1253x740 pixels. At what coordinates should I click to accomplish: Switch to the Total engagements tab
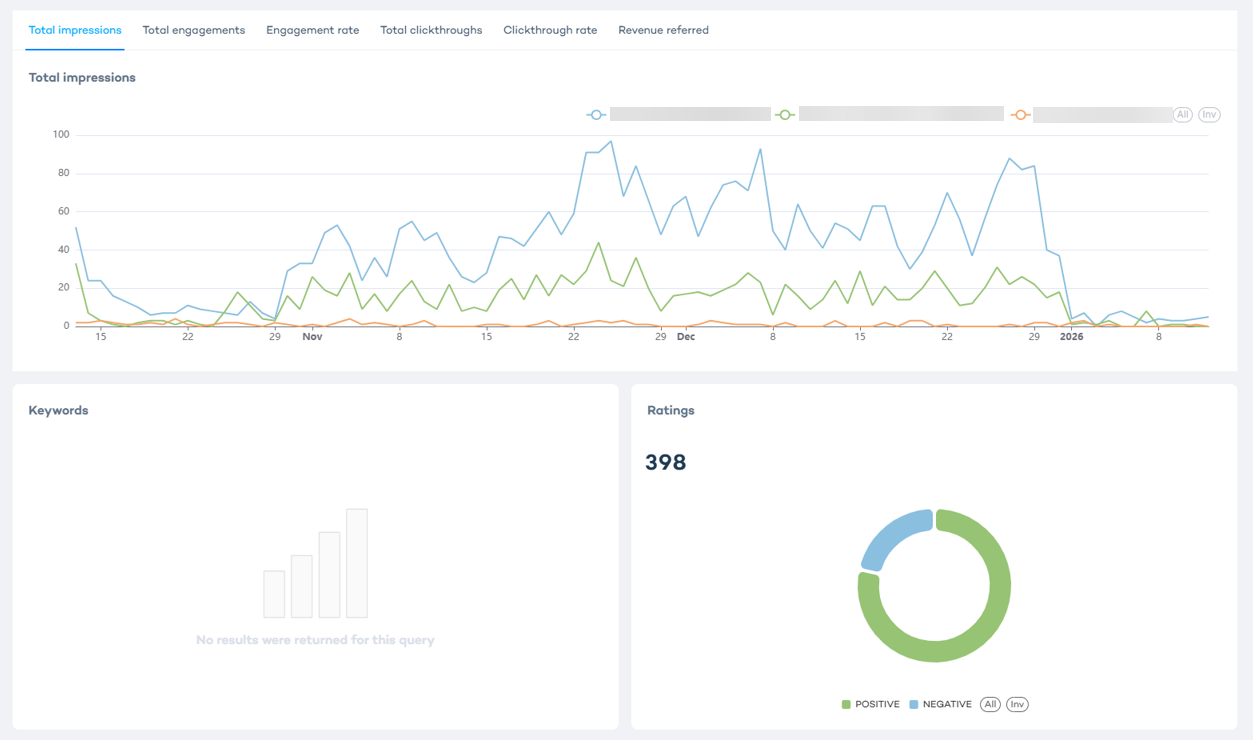click(x=193, y=30)
